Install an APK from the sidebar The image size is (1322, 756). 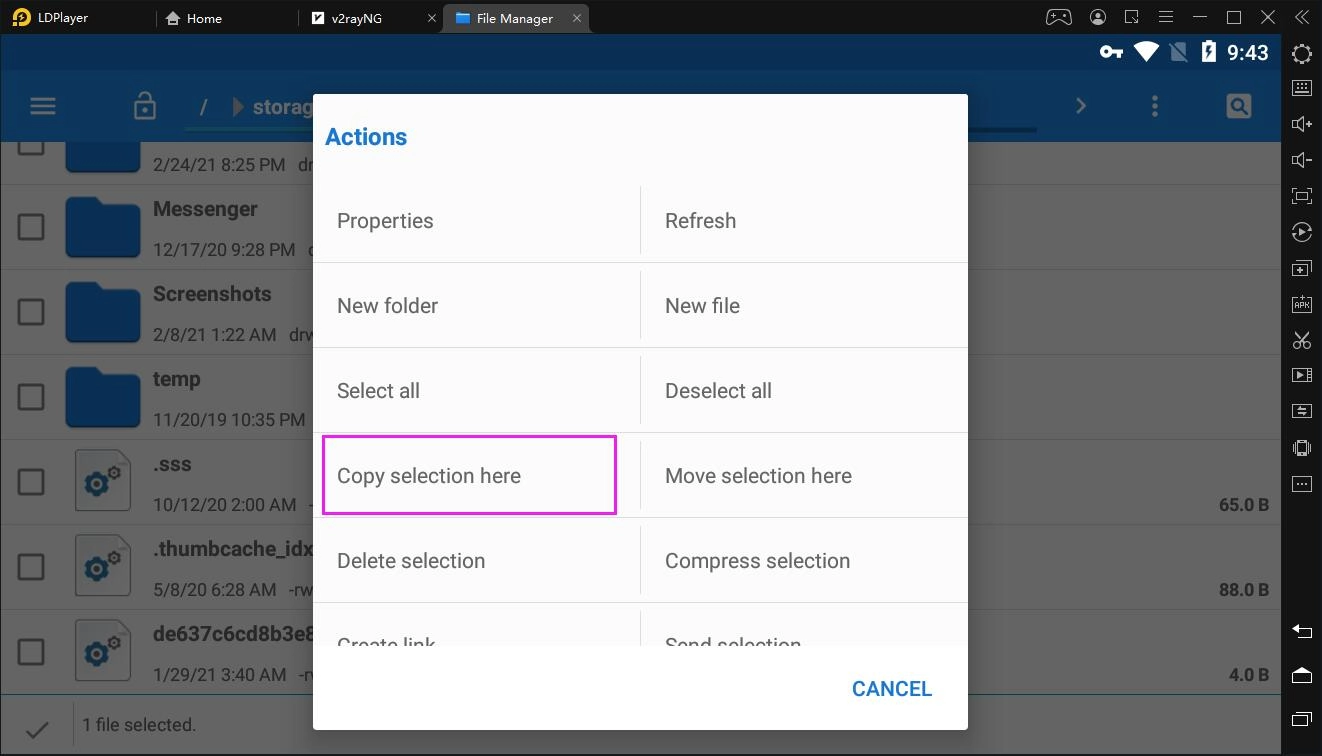click(1301, 303)
